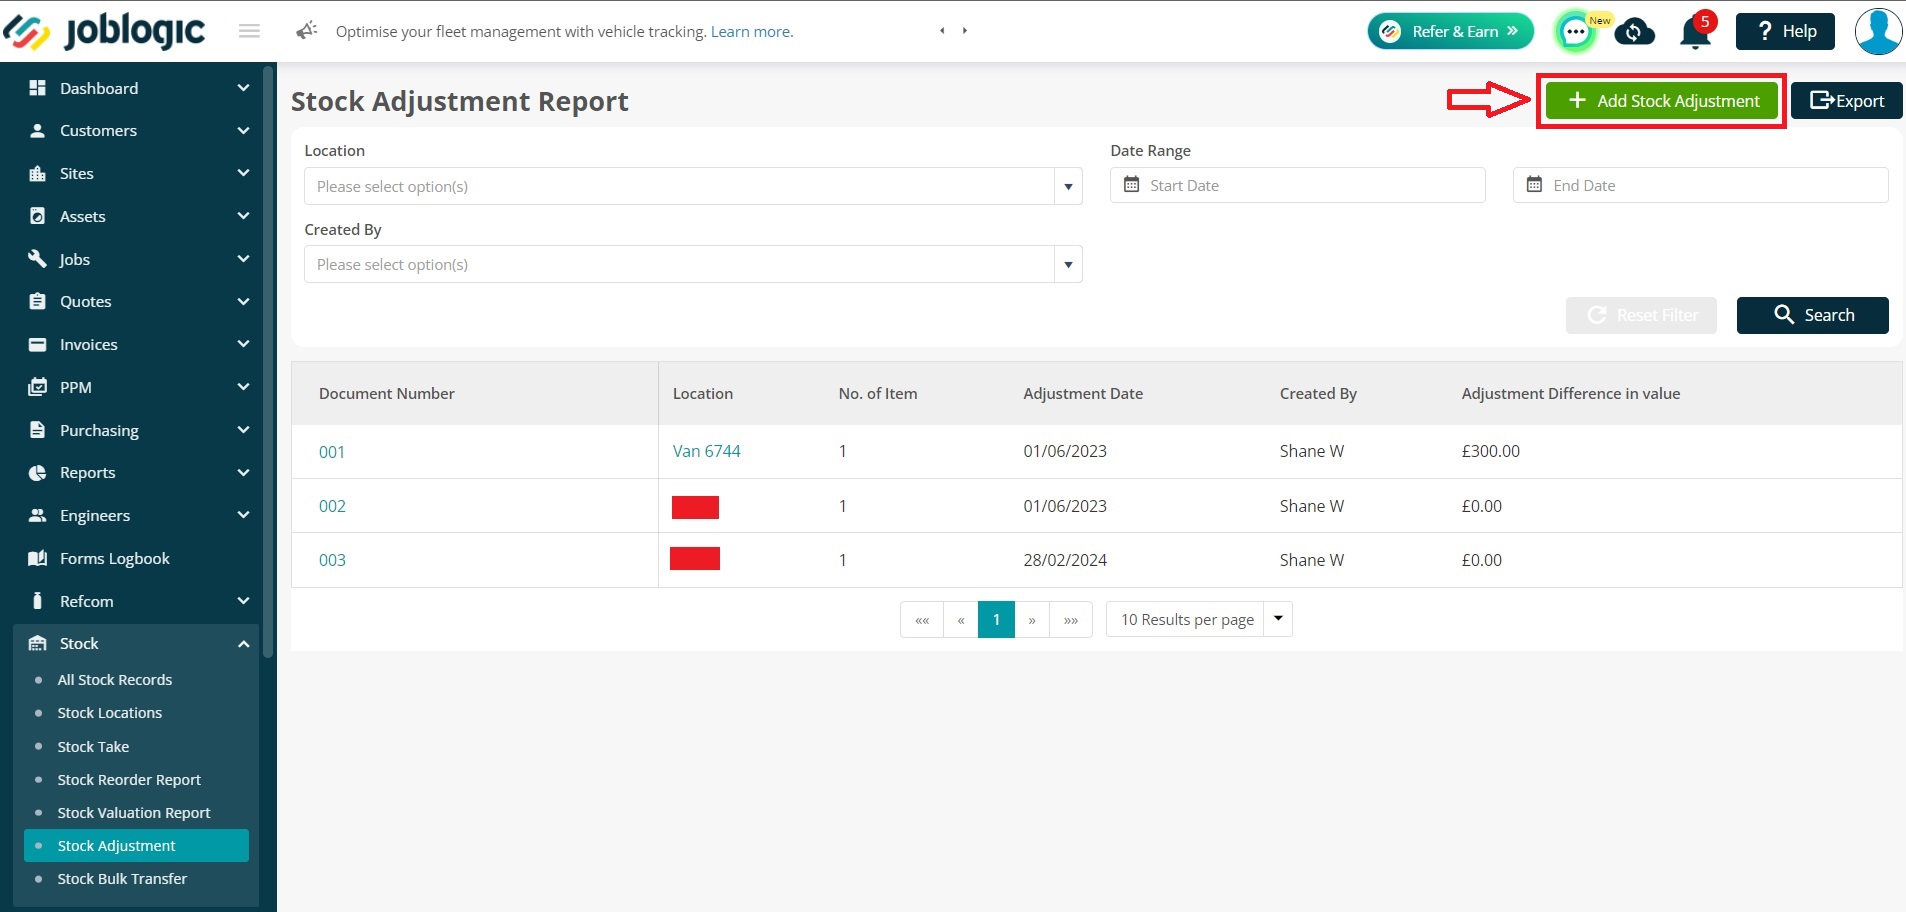The image size is (1906, 912).
Task: Open Stock Locations submenu
Action: point(110,713)
